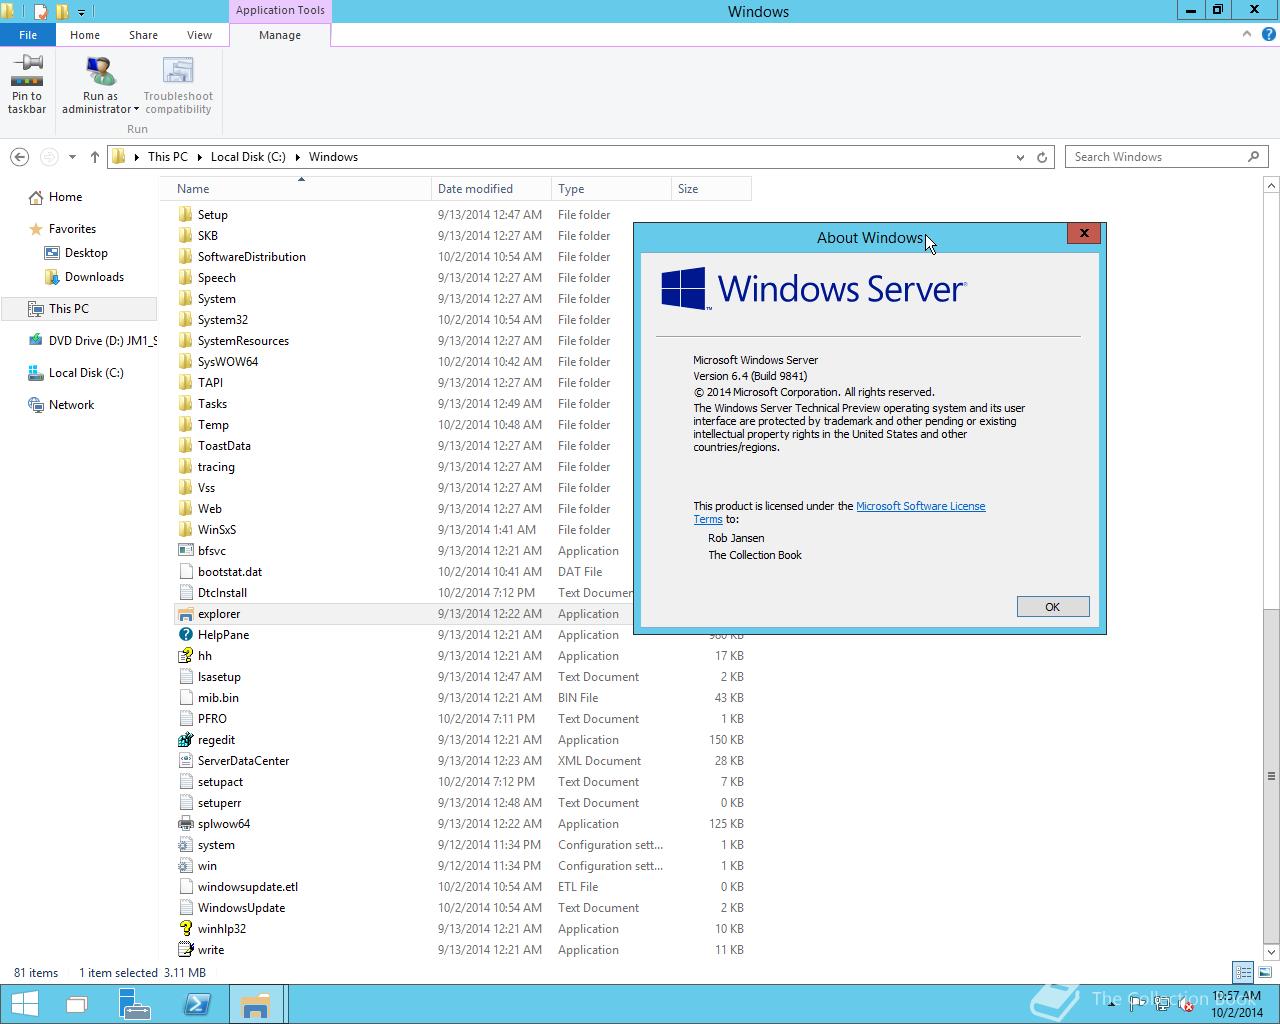Screen dimensions: 1280x1024
Task: Switch to the Share ribbon tab
Action: [143, 35]
